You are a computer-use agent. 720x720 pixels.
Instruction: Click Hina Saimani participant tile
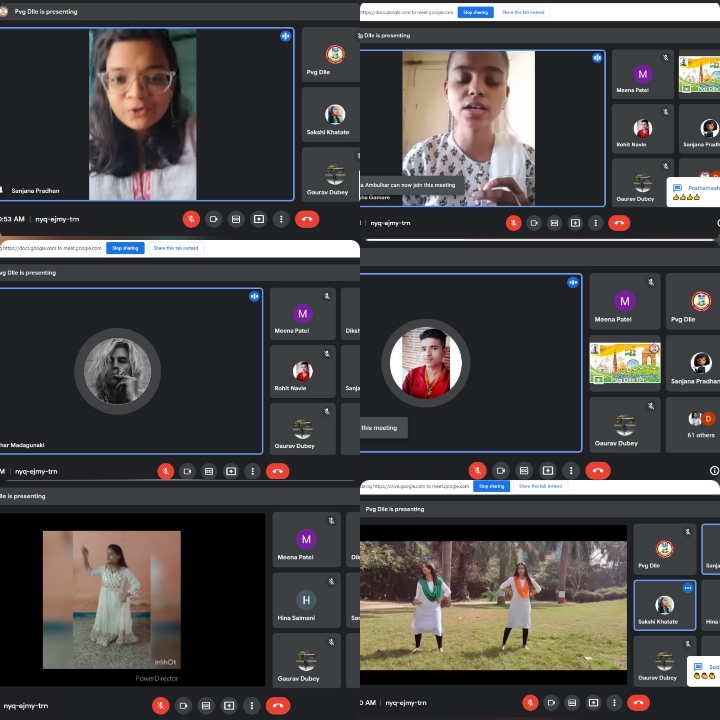pyautogui.click(x=305, y=603)
